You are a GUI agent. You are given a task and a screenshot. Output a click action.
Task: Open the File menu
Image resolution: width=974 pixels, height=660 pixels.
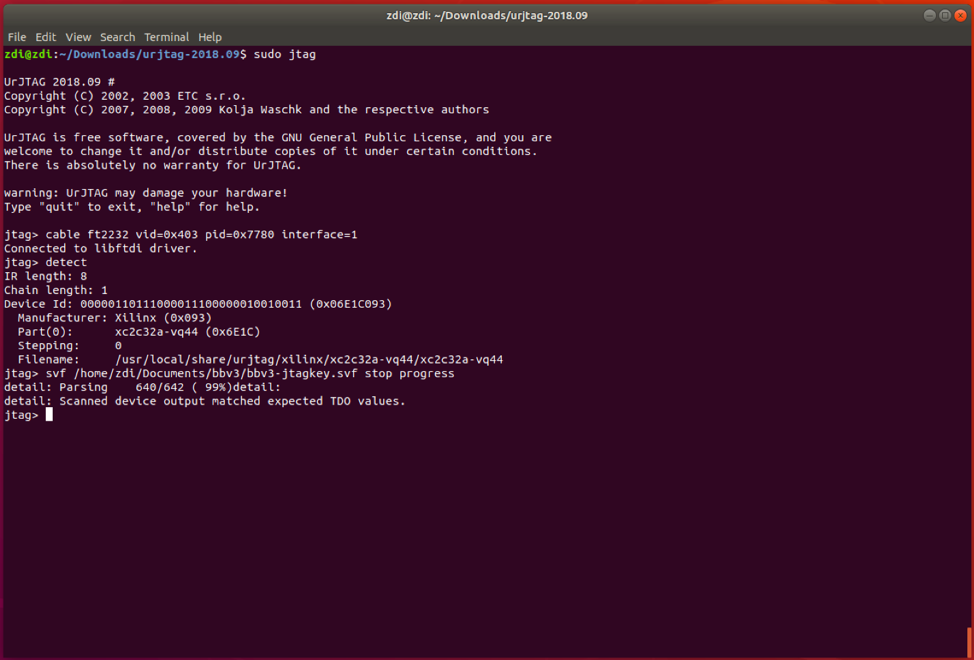click(x=17, y=37)
